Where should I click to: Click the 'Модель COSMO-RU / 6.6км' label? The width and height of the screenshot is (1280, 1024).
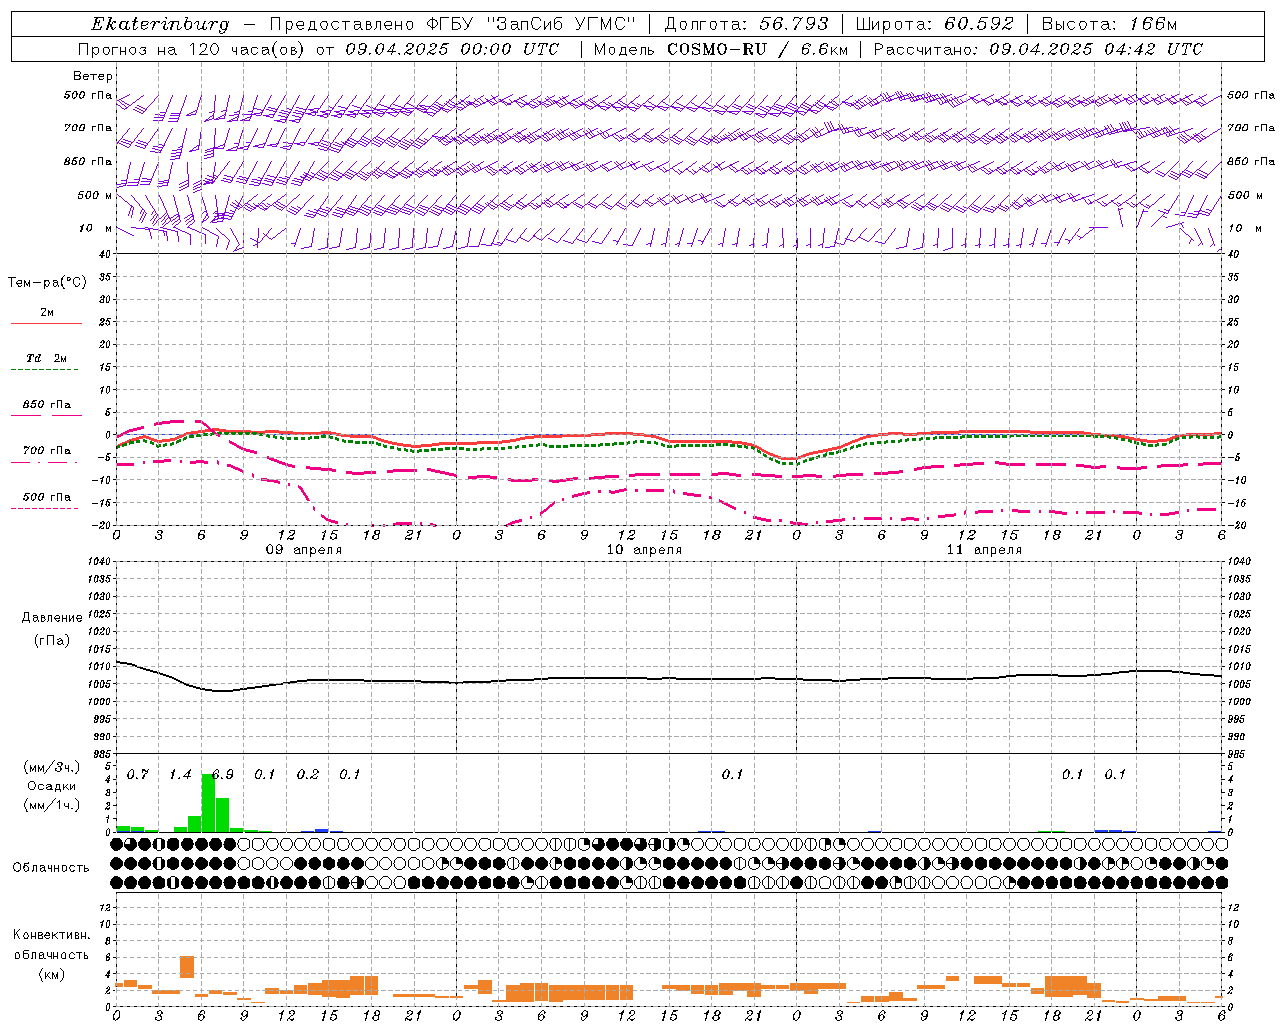[721, 49]
